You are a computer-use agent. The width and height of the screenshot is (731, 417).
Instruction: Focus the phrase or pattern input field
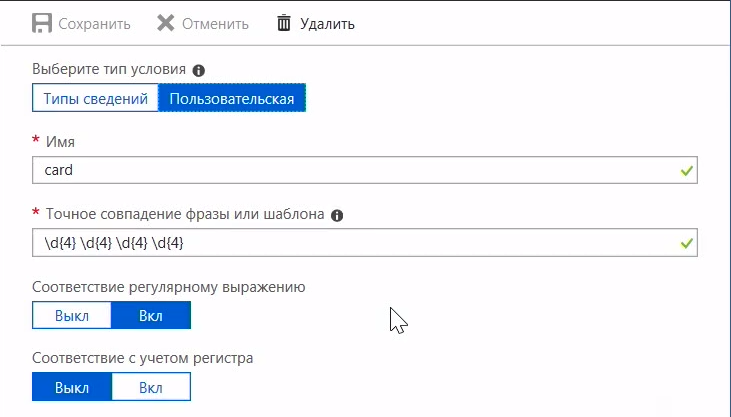point(350,243)
